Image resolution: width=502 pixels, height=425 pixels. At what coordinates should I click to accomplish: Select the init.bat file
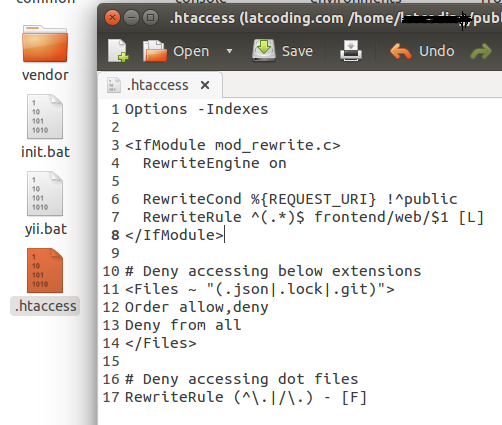[45, 126]
